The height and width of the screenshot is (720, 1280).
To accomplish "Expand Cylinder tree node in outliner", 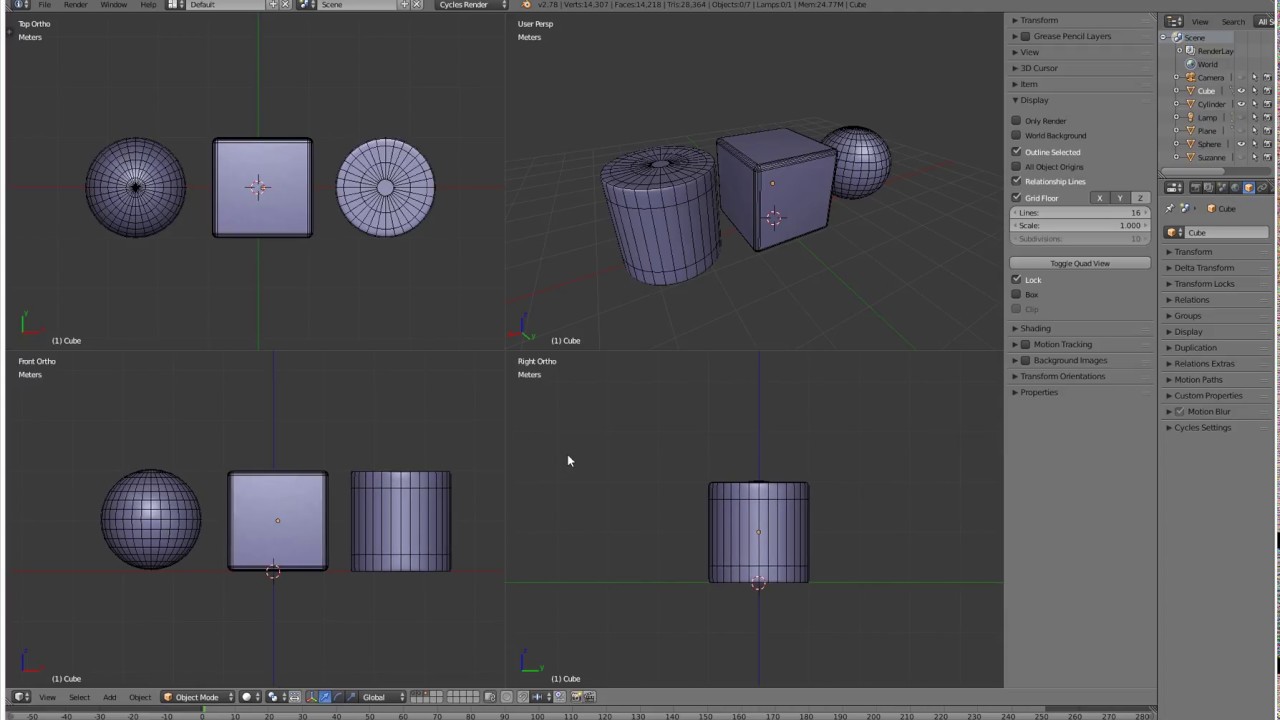I will click(1176, 104).
